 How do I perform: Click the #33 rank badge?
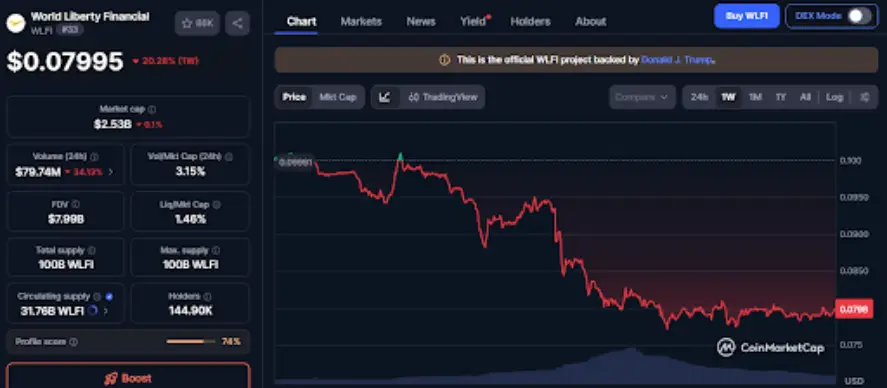pos(70,30)
